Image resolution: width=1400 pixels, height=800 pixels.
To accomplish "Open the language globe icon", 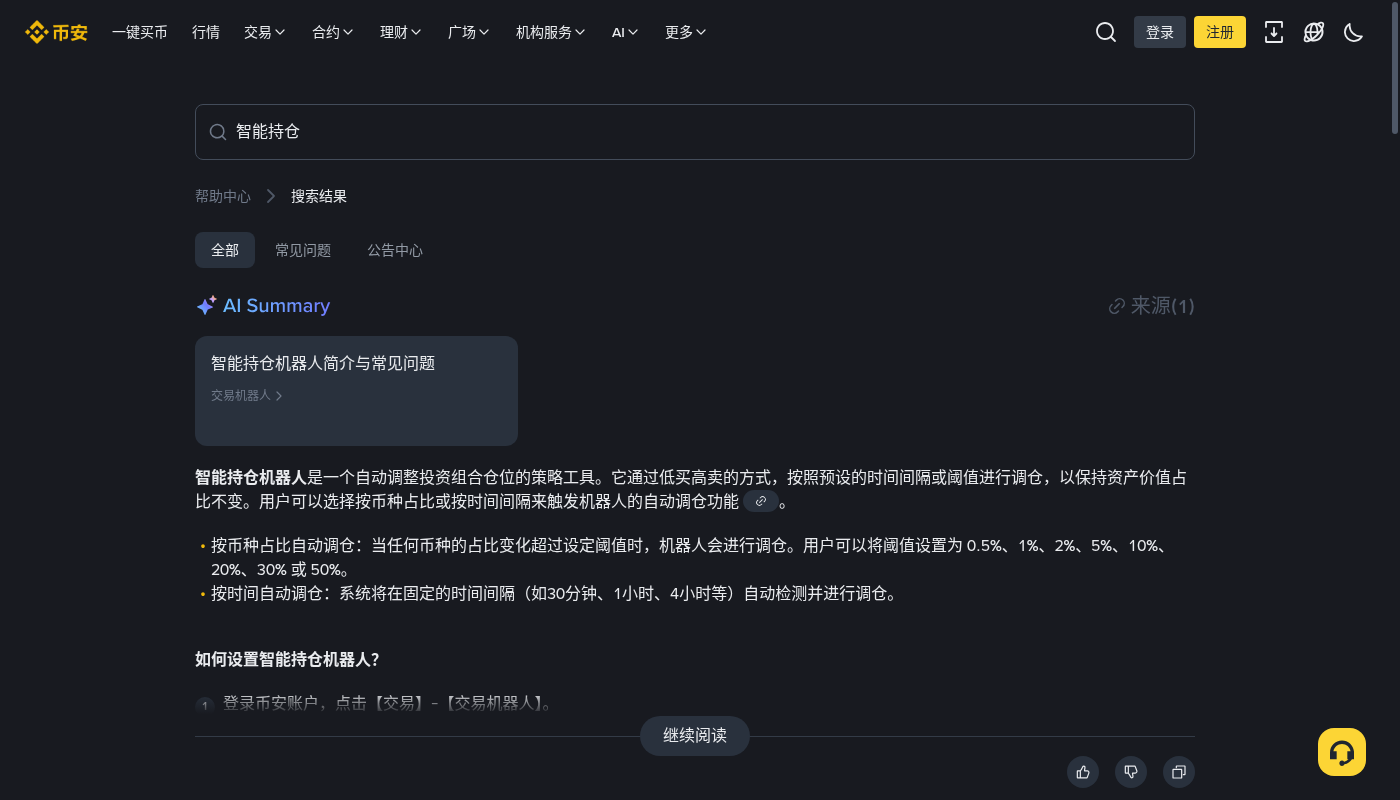I will (1314, 32).
